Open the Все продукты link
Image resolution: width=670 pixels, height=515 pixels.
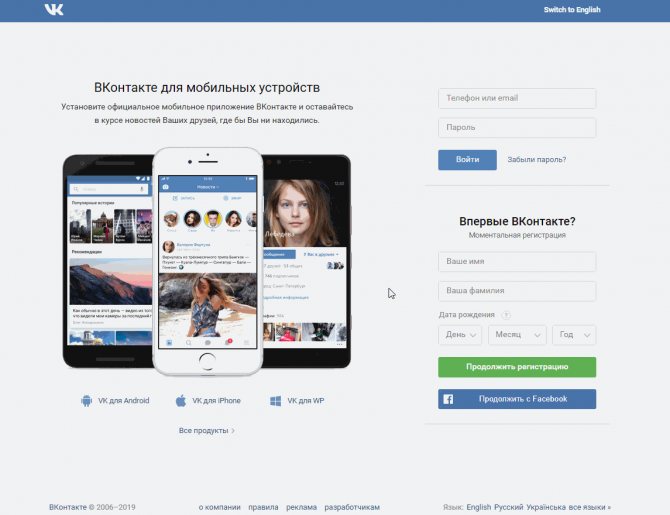tap(207, 430)
